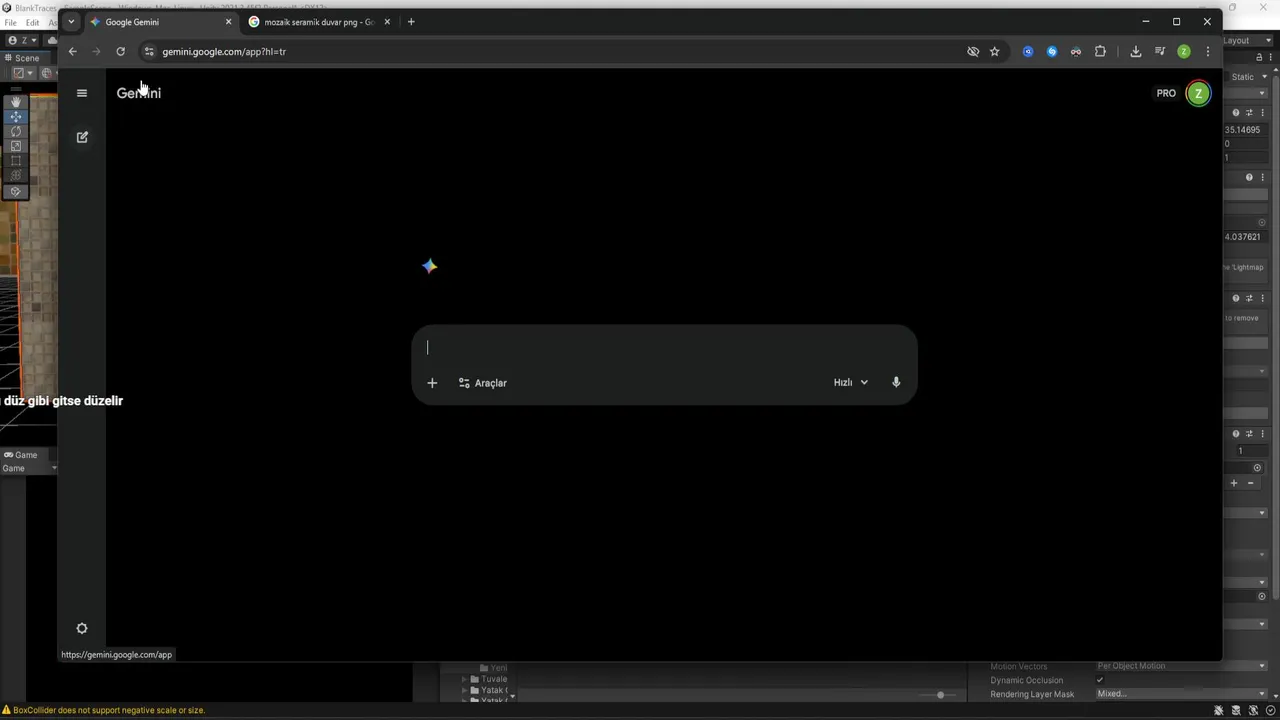Open Unity Game display dropdown
The height and width of the screenshot is (720, 1280).
click(x=29, y=468)
